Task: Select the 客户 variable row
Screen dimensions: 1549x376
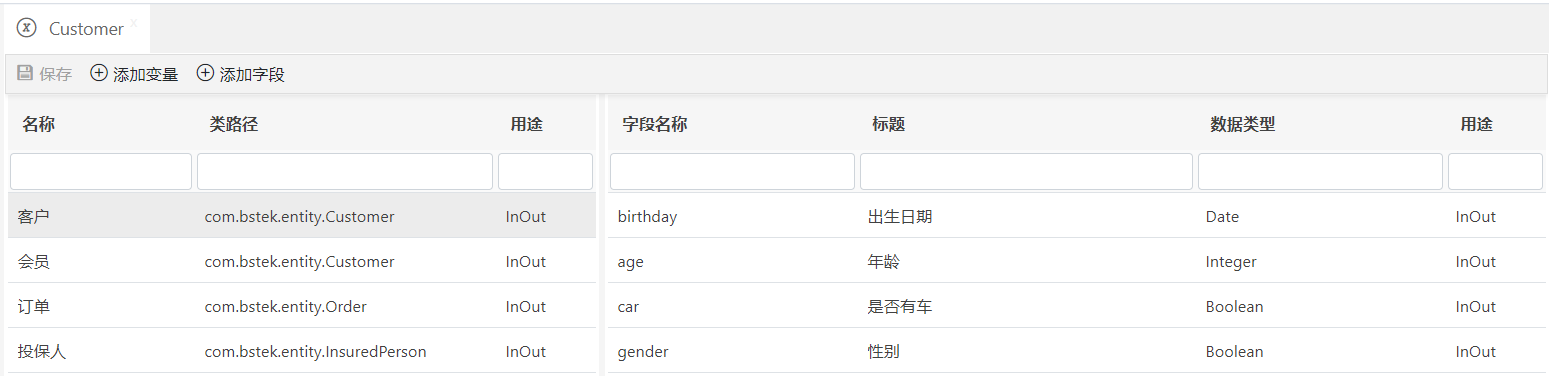Action: point(302,216)
